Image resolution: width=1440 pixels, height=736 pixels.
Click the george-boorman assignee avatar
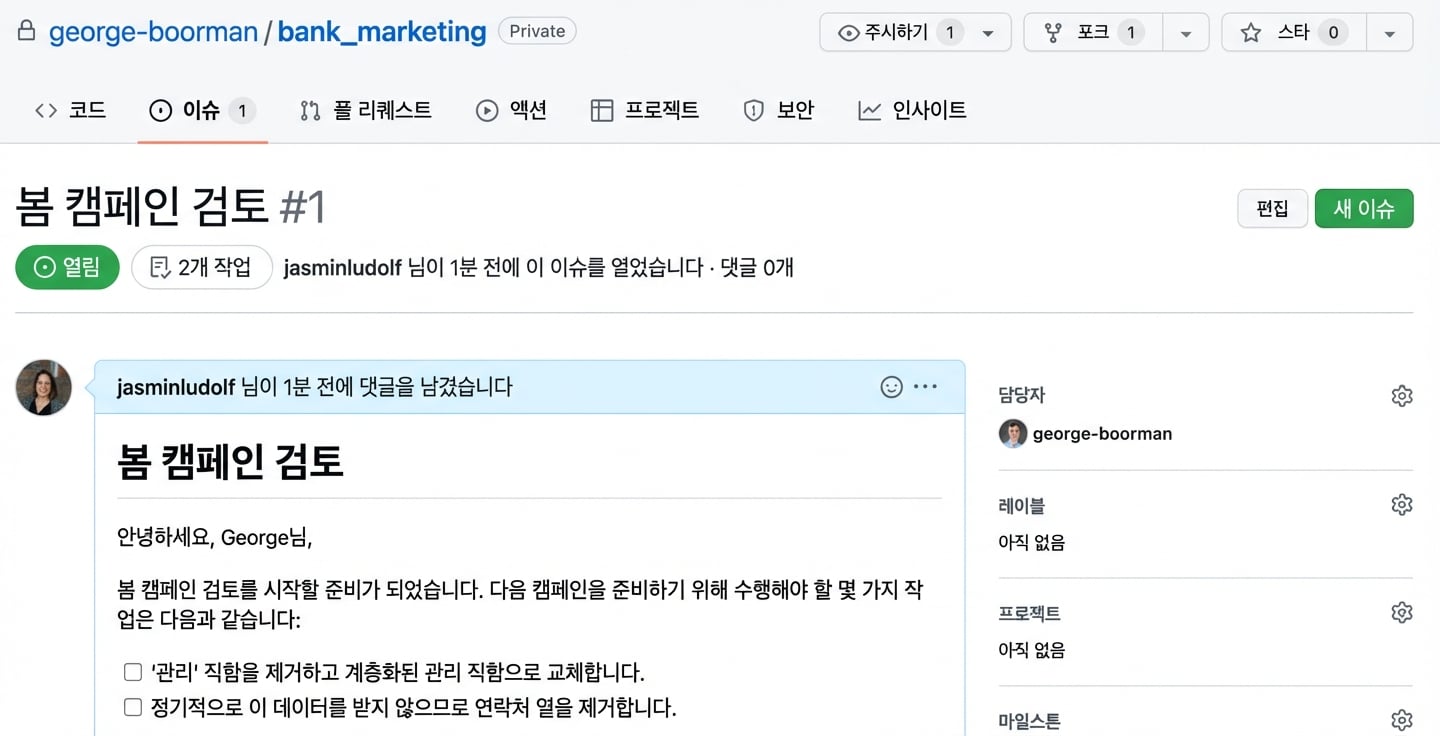click(x=1013, y=434)
